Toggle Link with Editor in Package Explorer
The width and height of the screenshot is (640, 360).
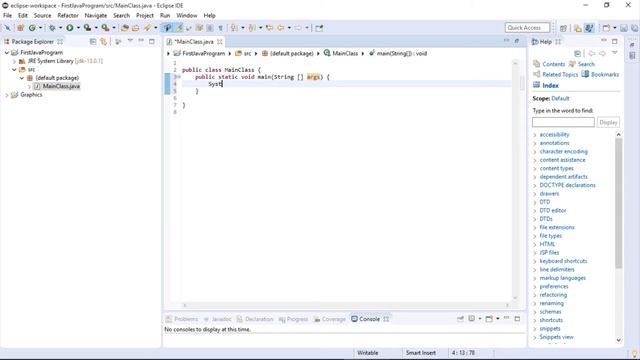[104, 42]
